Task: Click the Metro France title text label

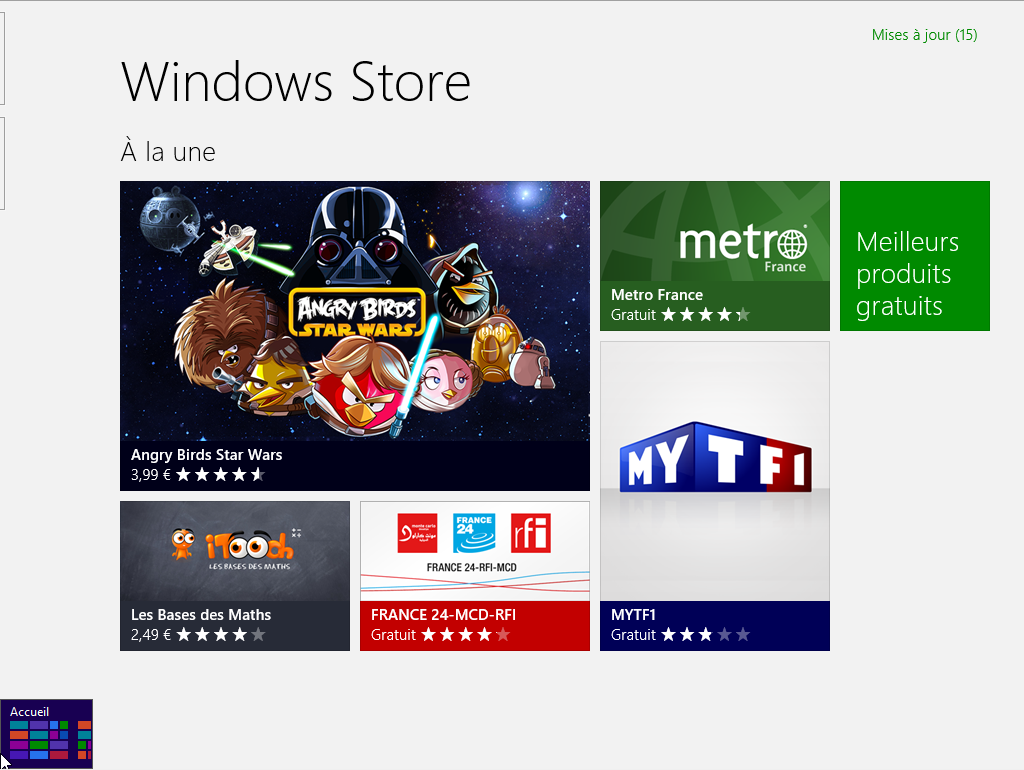Action: (656, 295)
